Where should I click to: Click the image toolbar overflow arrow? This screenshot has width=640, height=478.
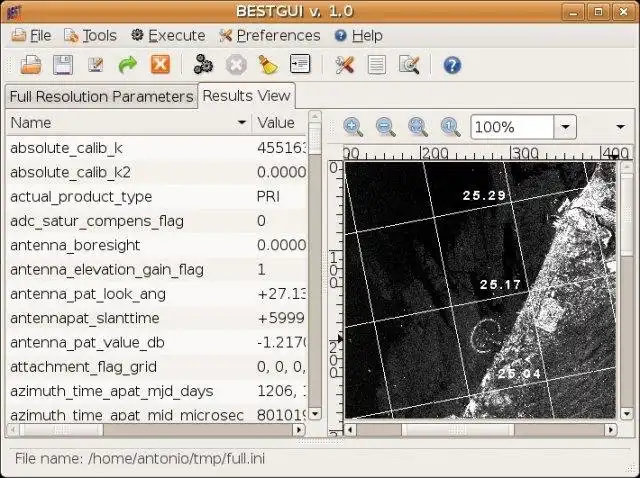pos(622,127)
